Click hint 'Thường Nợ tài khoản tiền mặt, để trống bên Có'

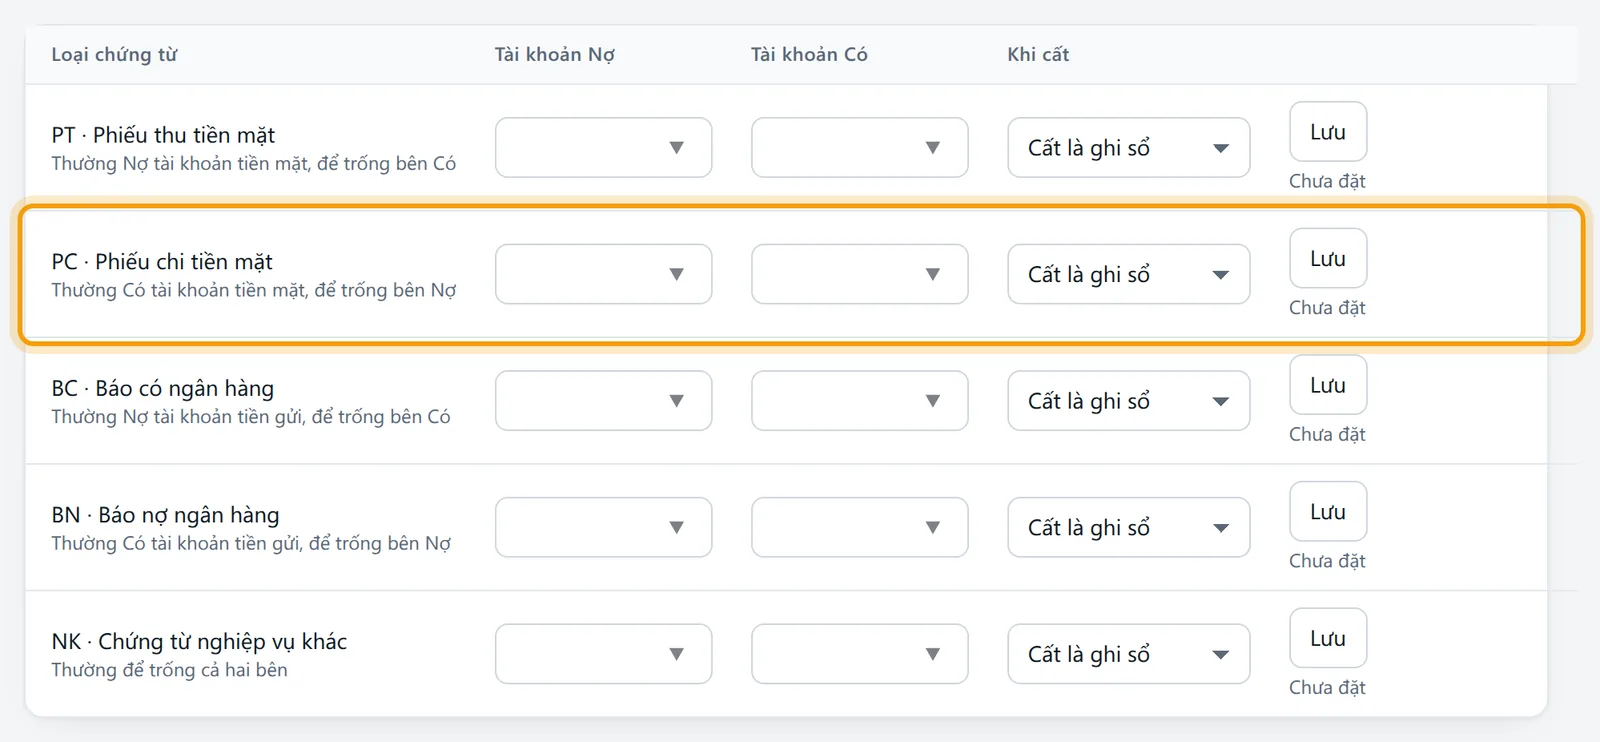tap(254, 164)
